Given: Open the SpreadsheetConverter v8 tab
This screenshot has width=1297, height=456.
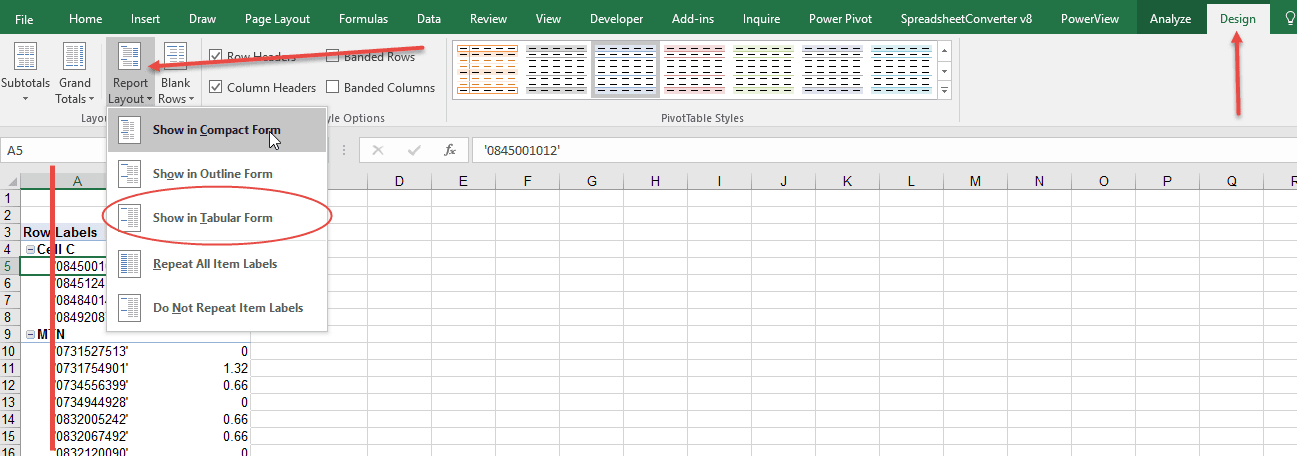Looking at the screenshot, I should click(966, 18).
